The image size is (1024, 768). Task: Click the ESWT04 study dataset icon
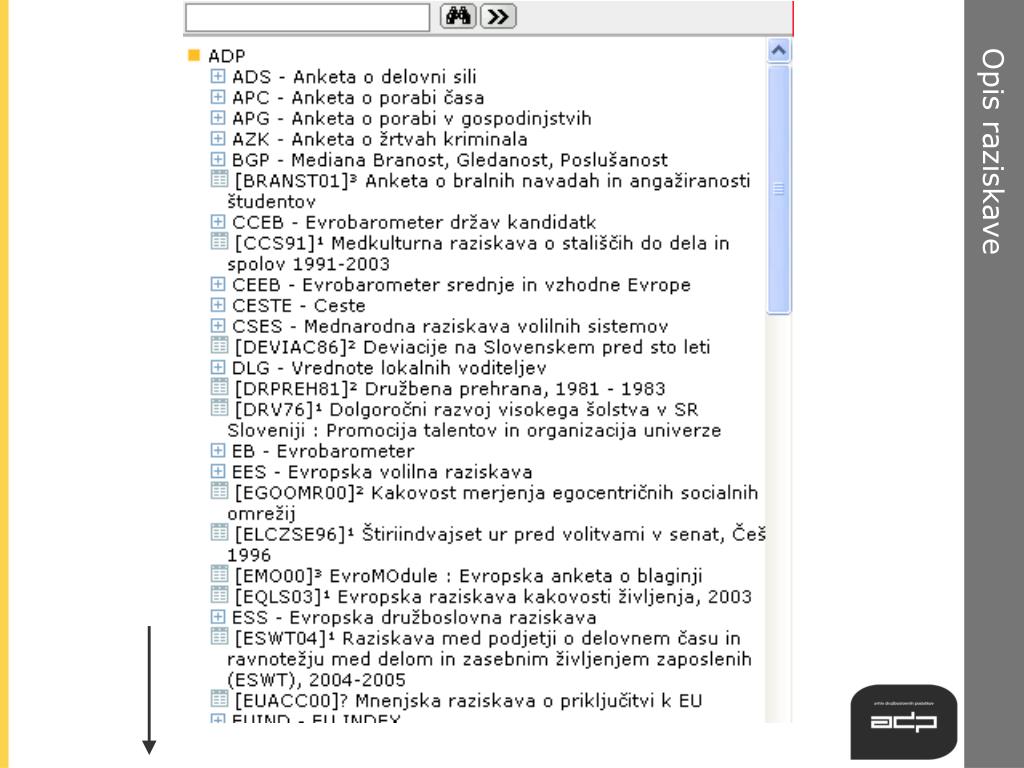pos(219,636)
